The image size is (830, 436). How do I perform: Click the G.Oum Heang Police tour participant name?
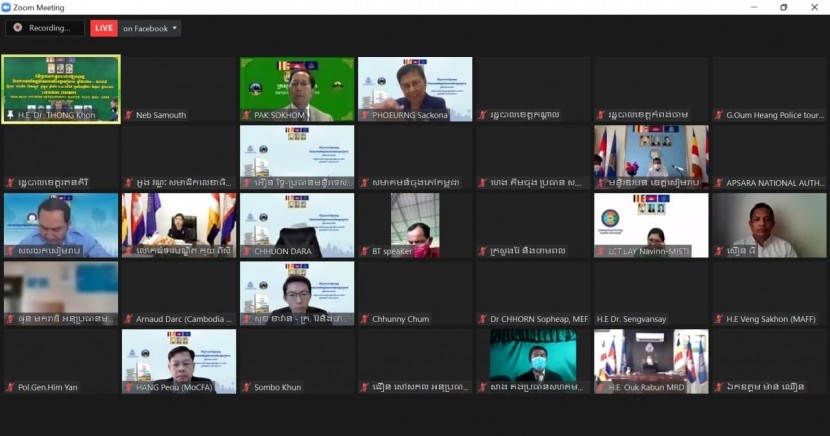(x=768, y=115)
